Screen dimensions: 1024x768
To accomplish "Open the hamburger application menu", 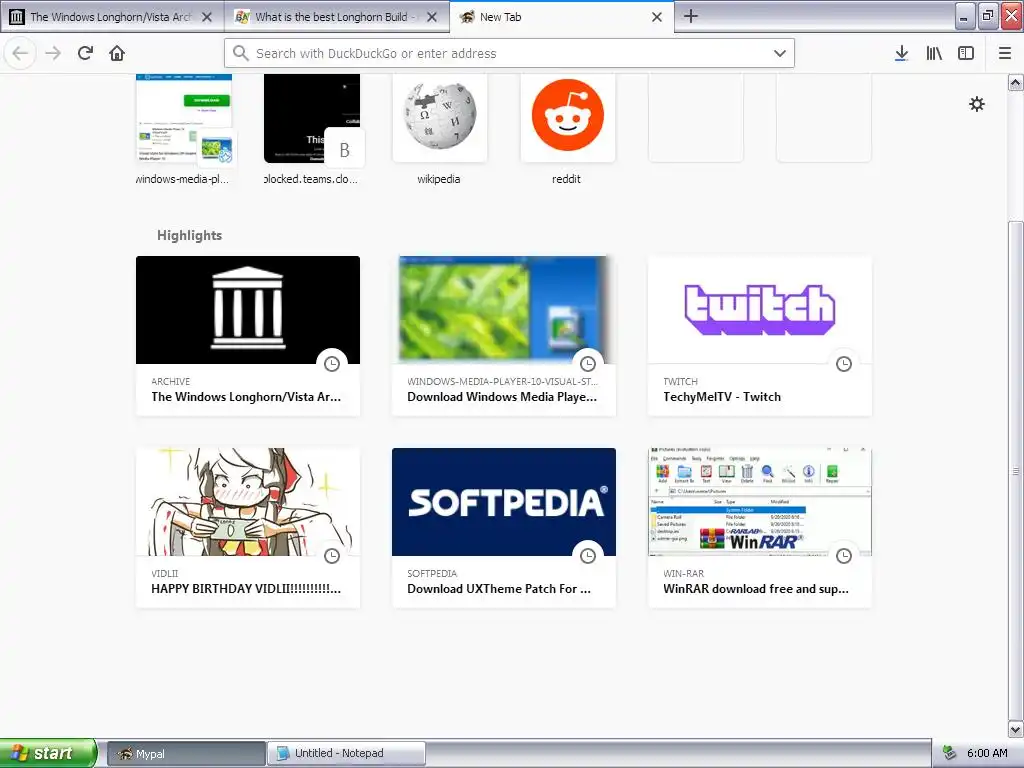I will tap(1005, 53).
